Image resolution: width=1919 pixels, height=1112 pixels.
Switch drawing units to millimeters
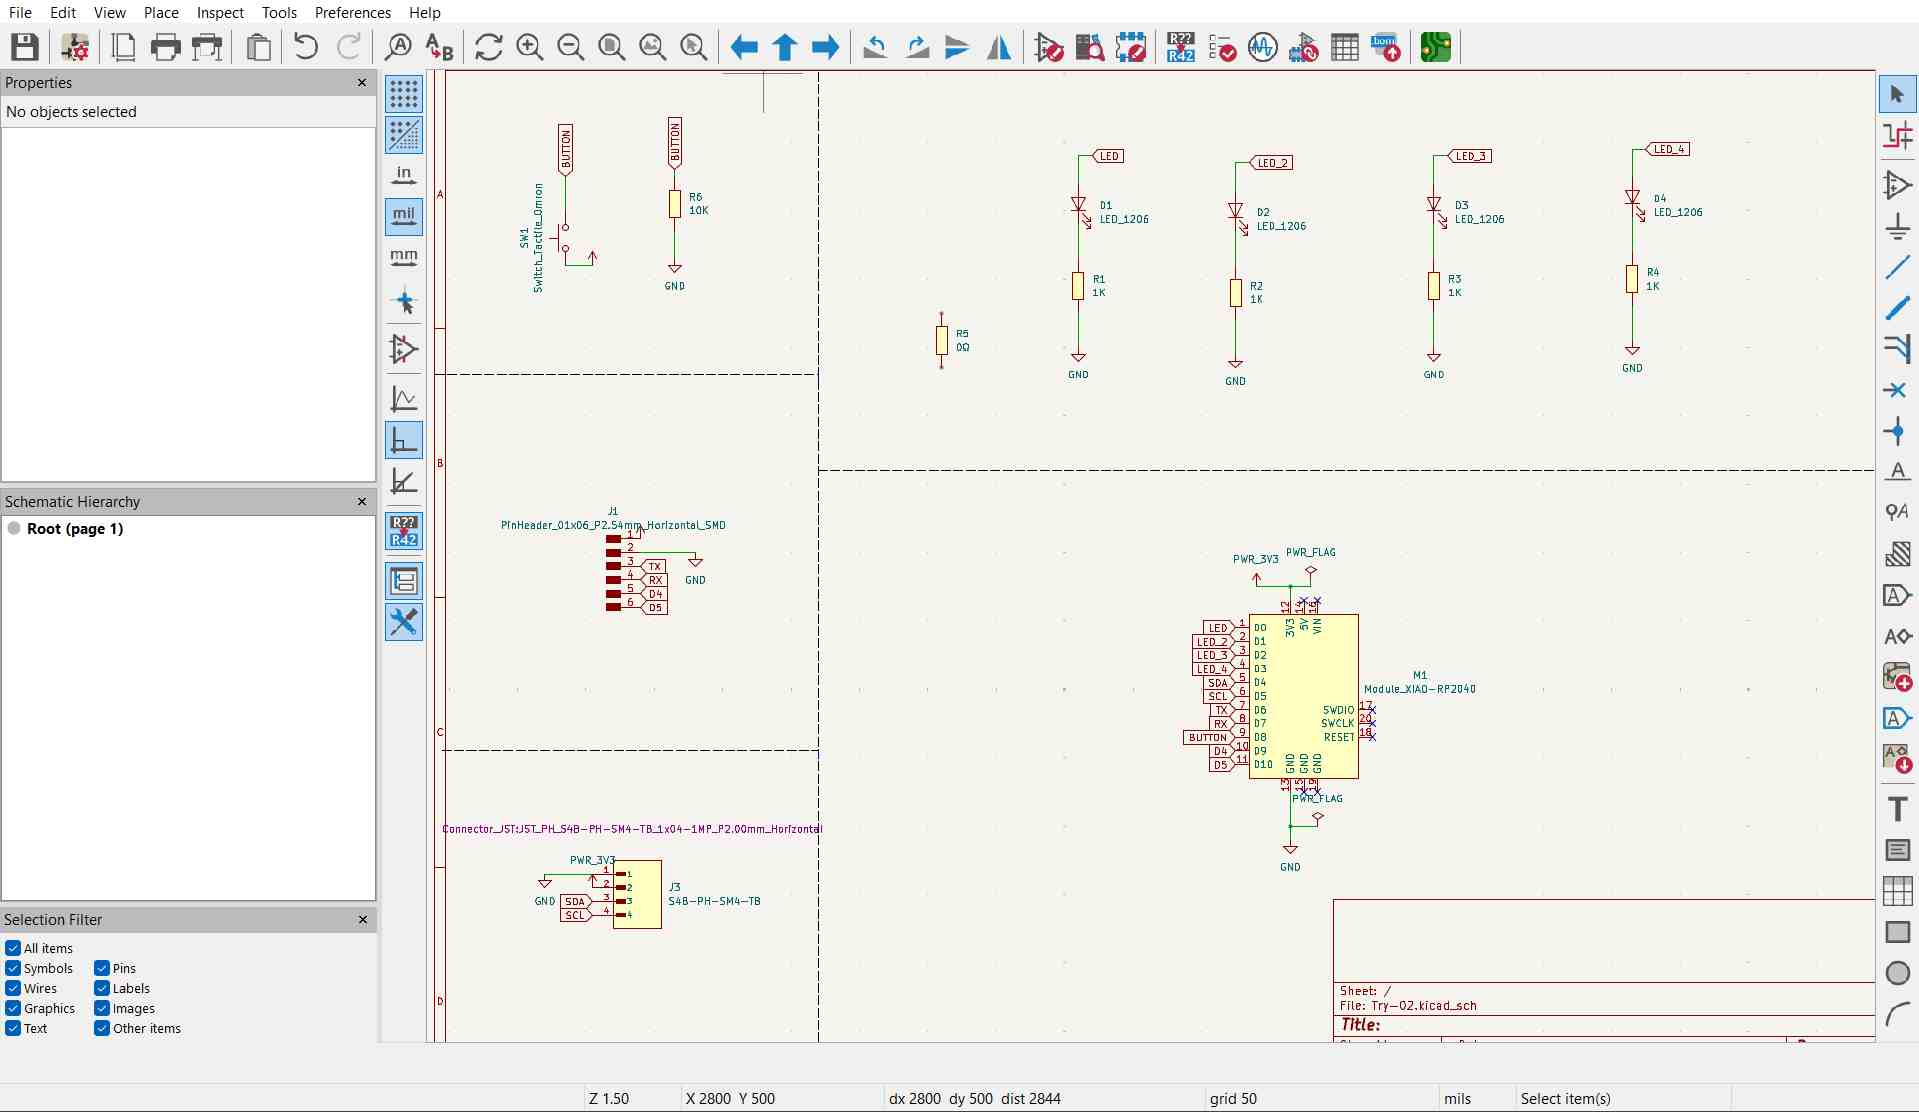coord(404,257)
